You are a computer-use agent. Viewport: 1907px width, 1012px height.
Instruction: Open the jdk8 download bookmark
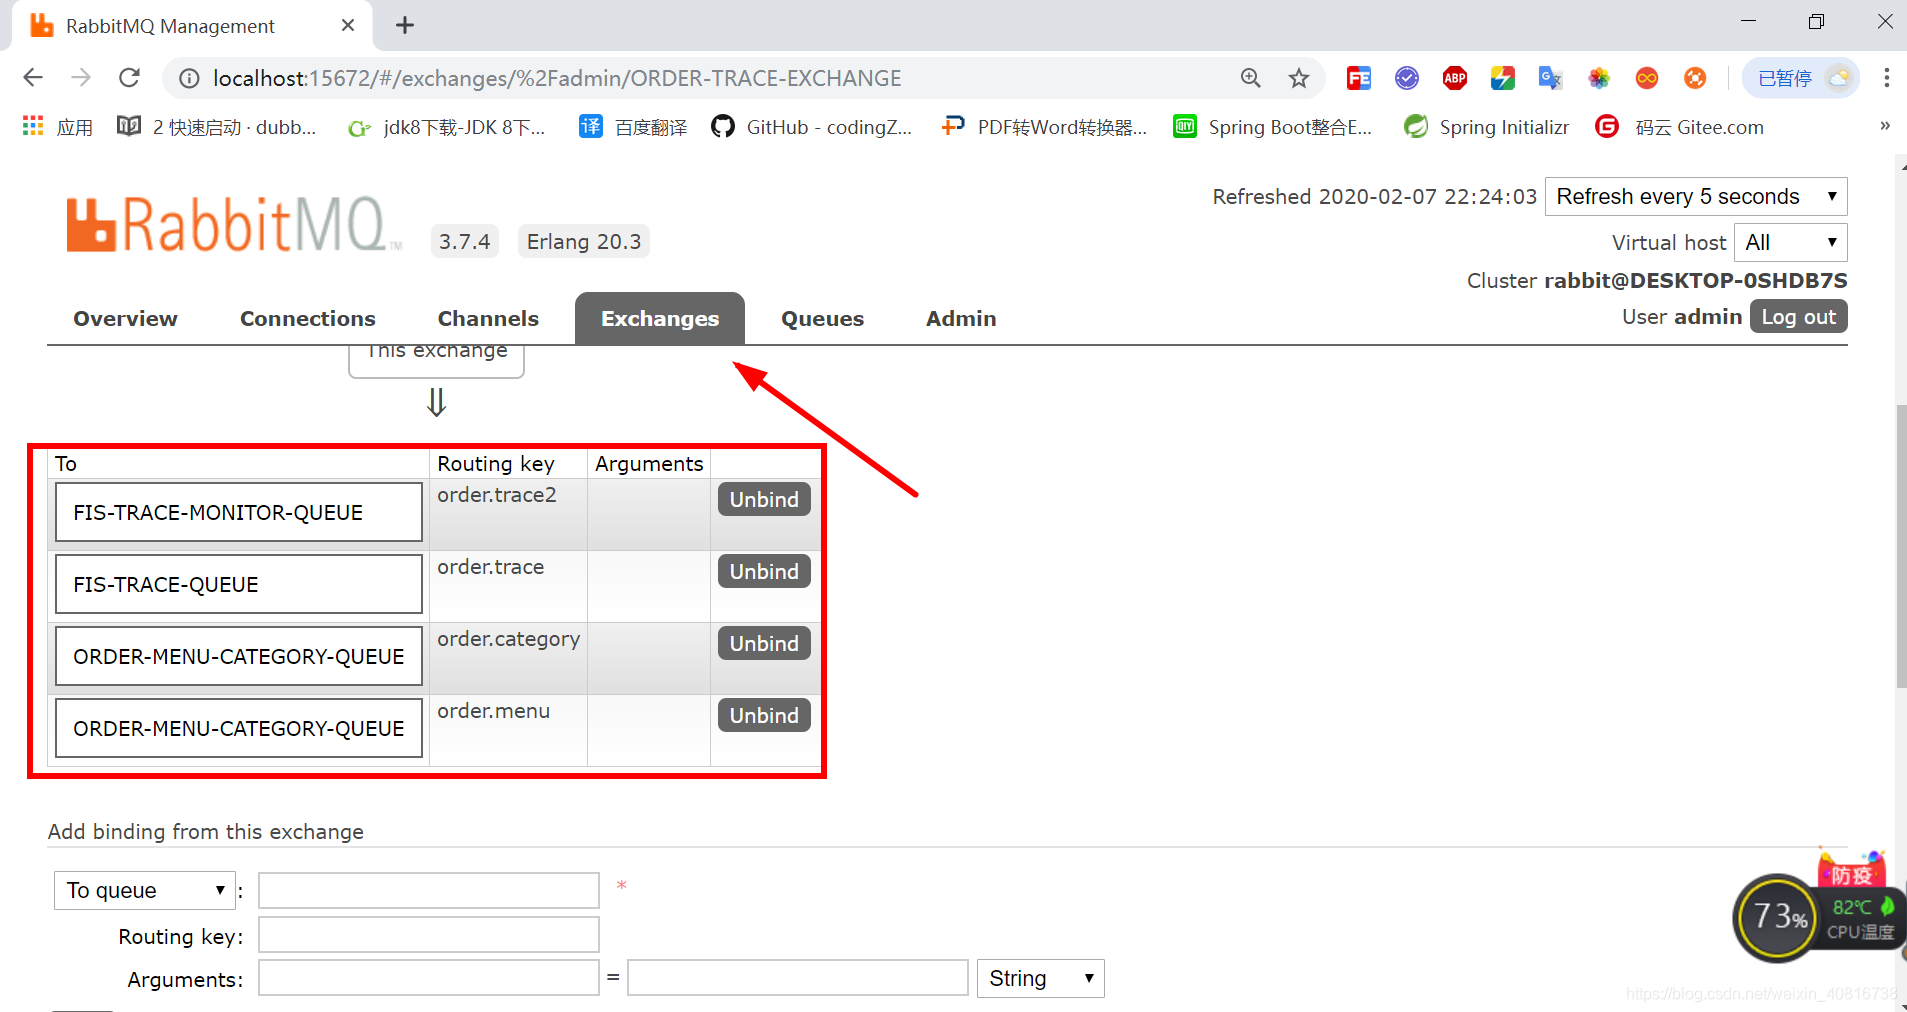click(x=446, y=127)
